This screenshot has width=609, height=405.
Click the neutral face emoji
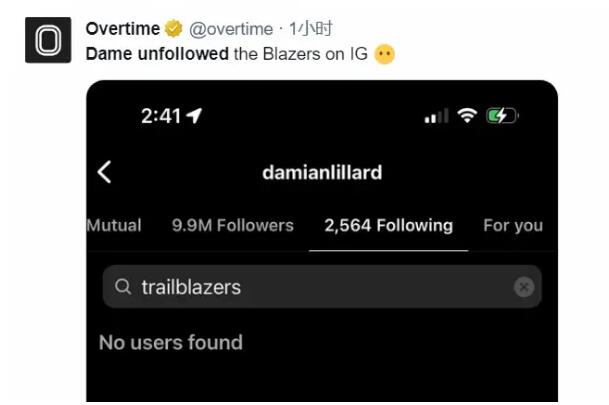tap(384, 54)
